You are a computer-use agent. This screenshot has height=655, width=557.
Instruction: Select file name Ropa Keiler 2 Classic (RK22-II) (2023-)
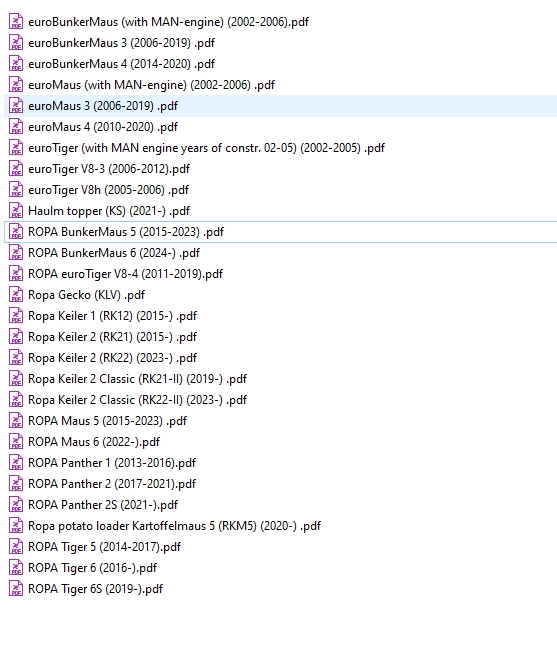137,400
